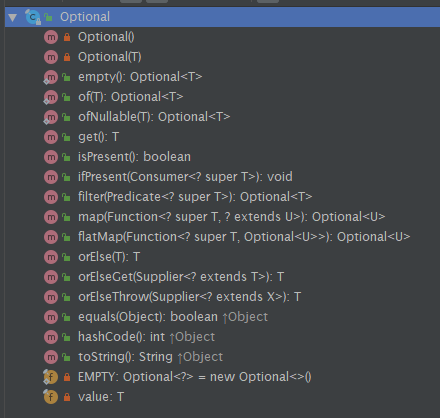Click the private lock icon beside Optional(T)

(x=67, y=57)
